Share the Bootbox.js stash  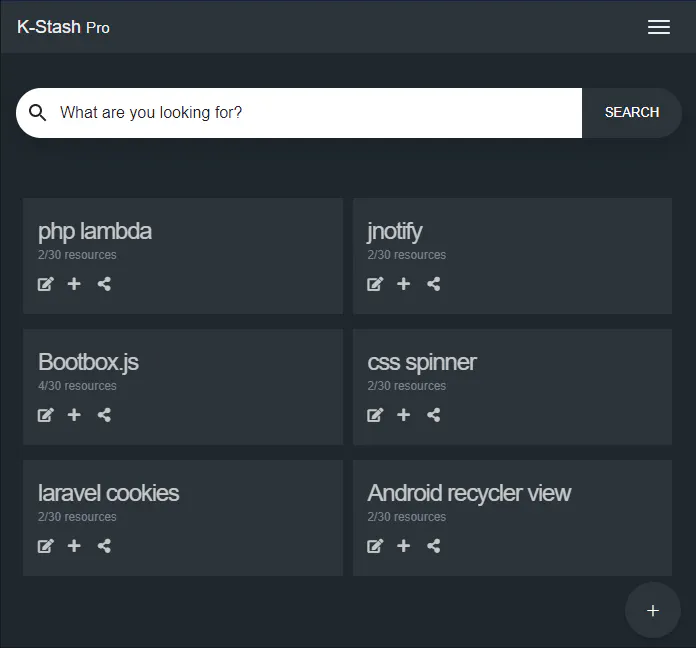[104, 415]
